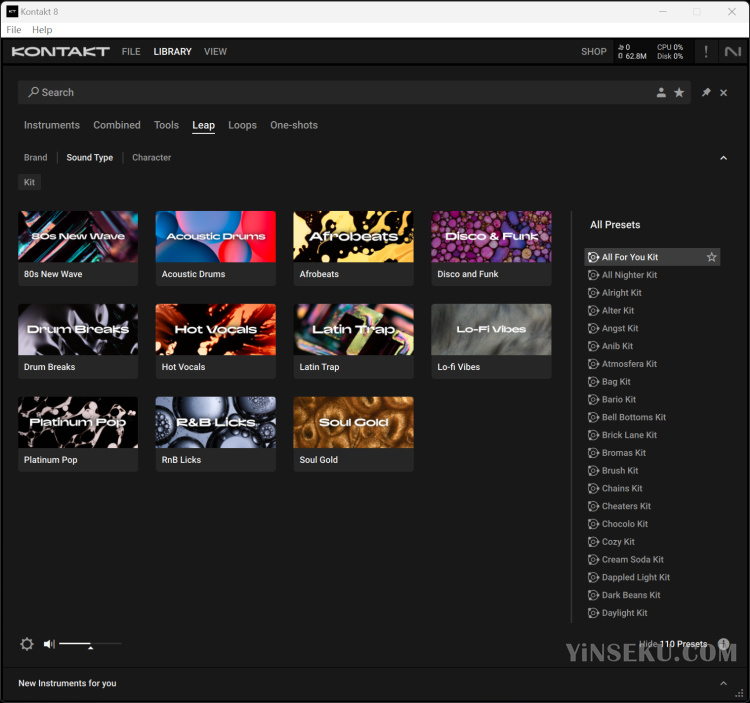750x703 pixels.
Task: Collapse the filter section with the chevron
Action: point(724,158)
